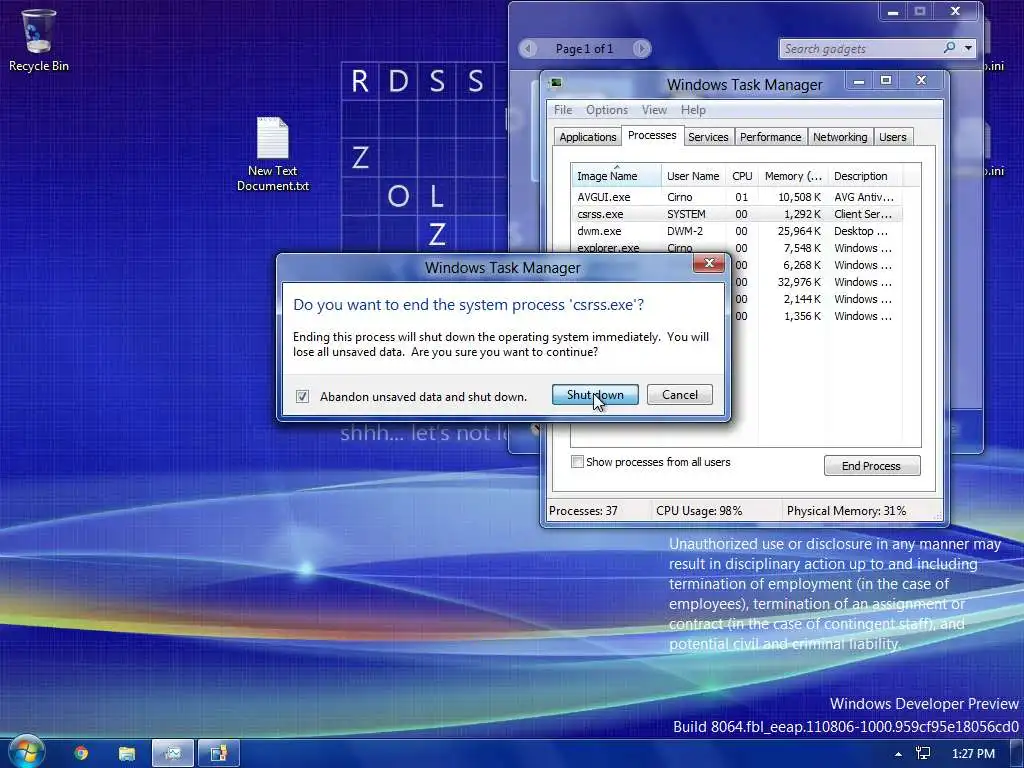Click the search magnifier in gadgets window
The width and height of the screenshot is (1024, 768).
pyautogui.click(x=950, y=48)
